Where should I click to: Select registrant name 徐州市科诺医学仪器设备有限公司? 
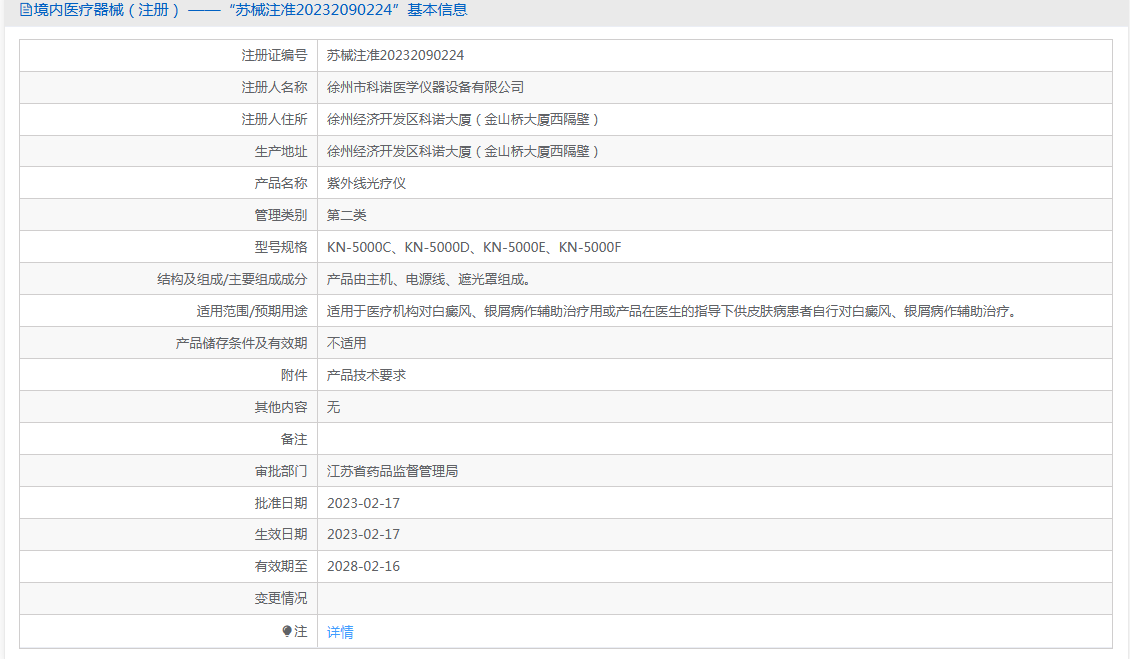[425, 87]
